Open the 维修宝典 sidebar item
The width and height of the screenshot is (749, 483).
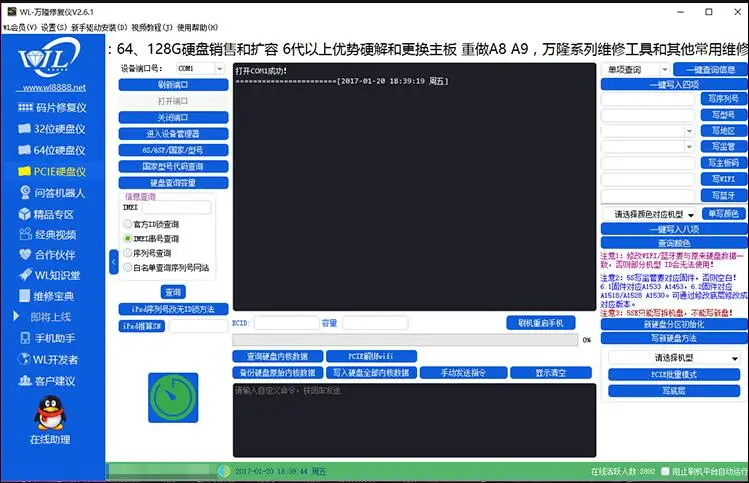tap(46, 296)
